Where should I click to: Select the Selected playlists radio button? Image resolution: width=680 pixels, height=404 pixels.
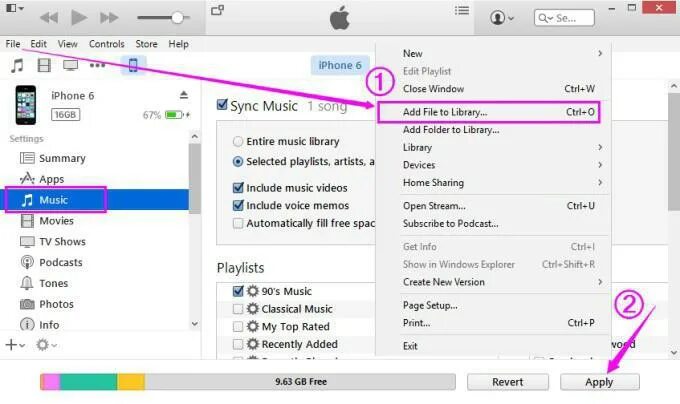click(x=238, y=162)
